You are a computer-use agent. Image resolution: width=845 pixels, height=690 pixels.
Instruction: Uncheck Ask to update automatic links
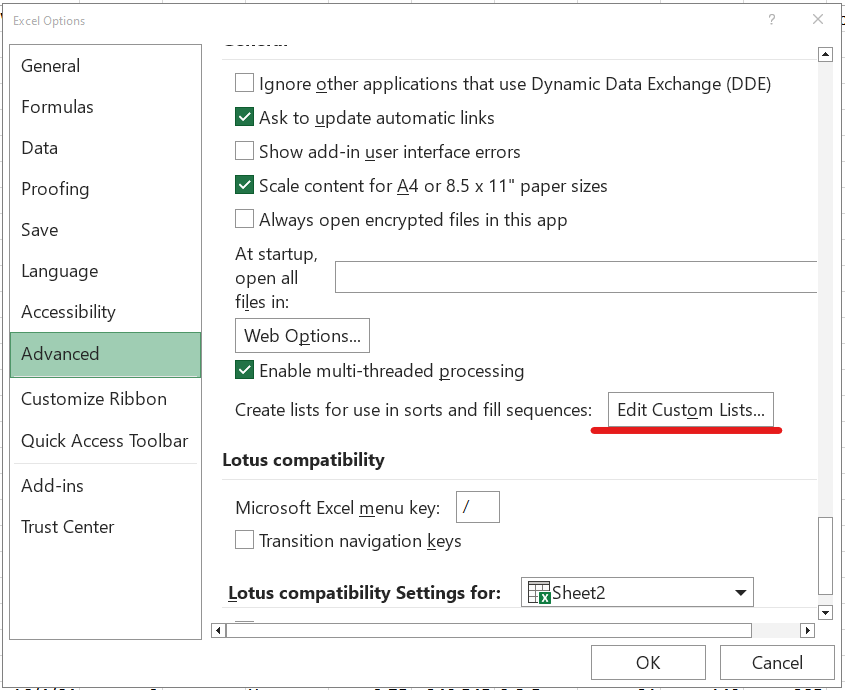click(244, 118)
